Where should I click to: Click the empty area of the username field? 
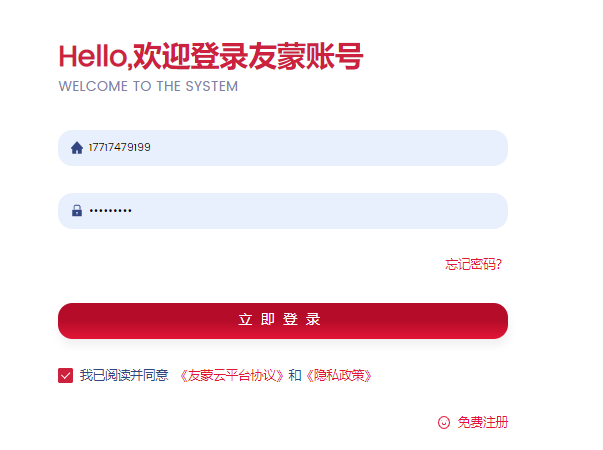[327, 148]
